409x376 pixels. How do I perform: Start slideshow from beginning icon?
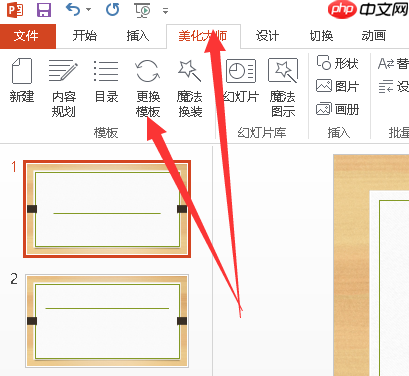coord(142,10)
